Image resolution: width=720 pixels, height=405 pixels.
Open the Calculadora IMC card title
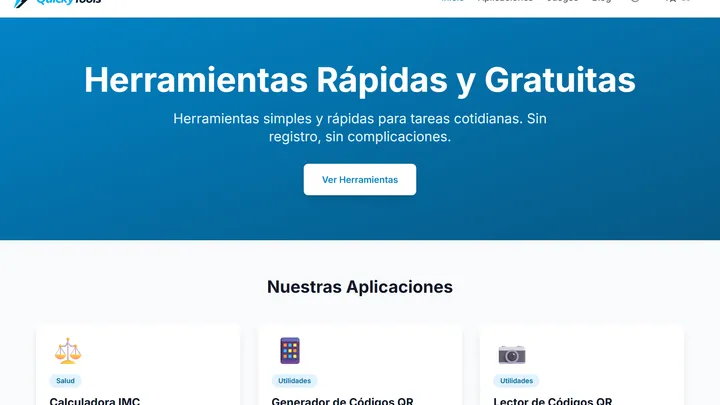point(95,401)
